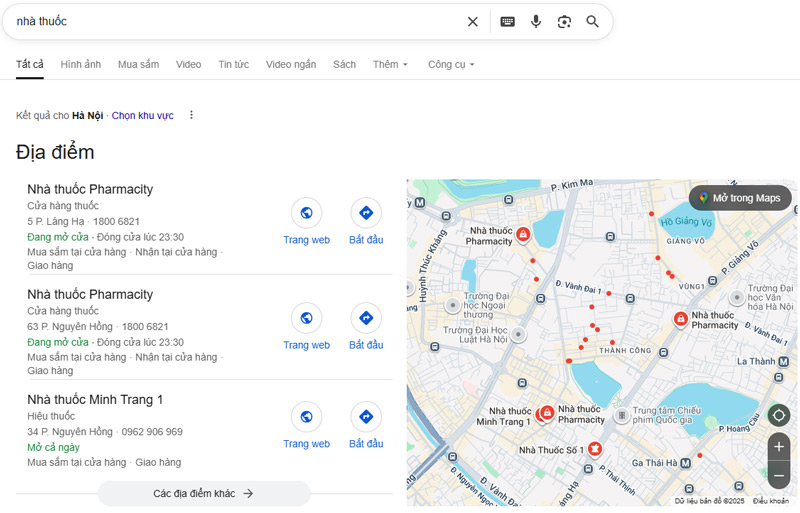Click phone number 0962 906 969

[152, 432]
